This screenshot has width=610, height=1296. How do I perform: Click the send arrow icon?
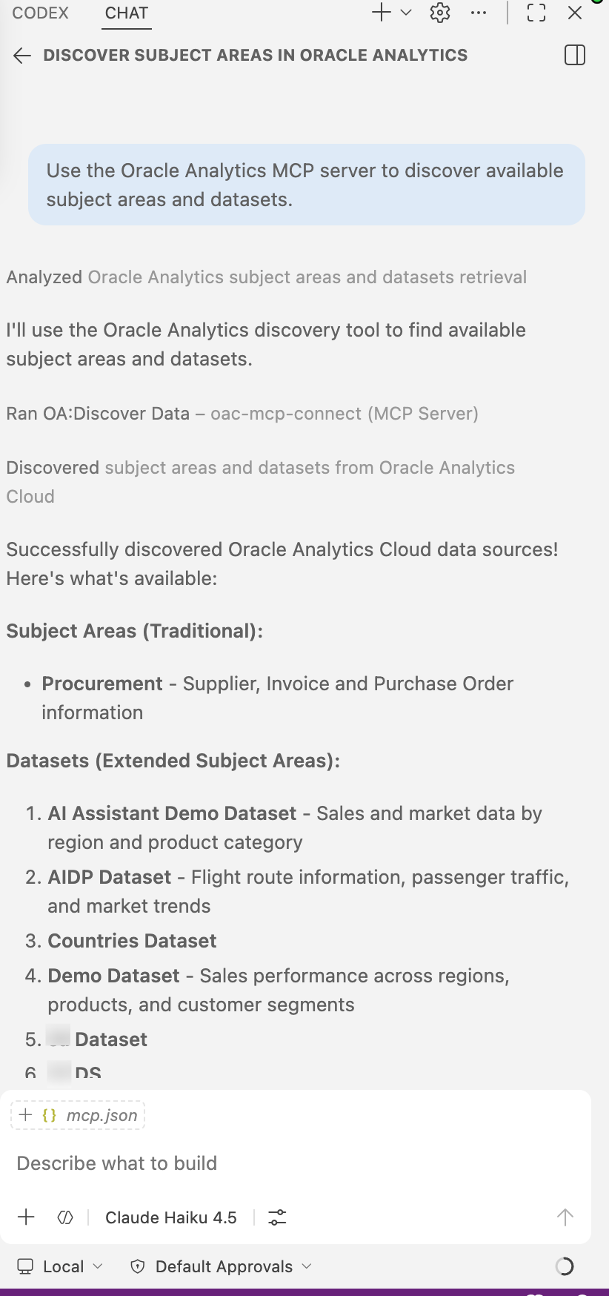[x=565, y=1217]
